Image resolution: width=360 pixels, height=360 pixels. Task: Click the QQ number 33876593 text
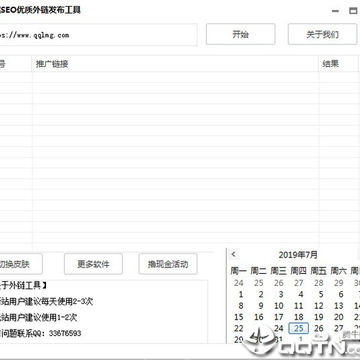tap(65, 333)
